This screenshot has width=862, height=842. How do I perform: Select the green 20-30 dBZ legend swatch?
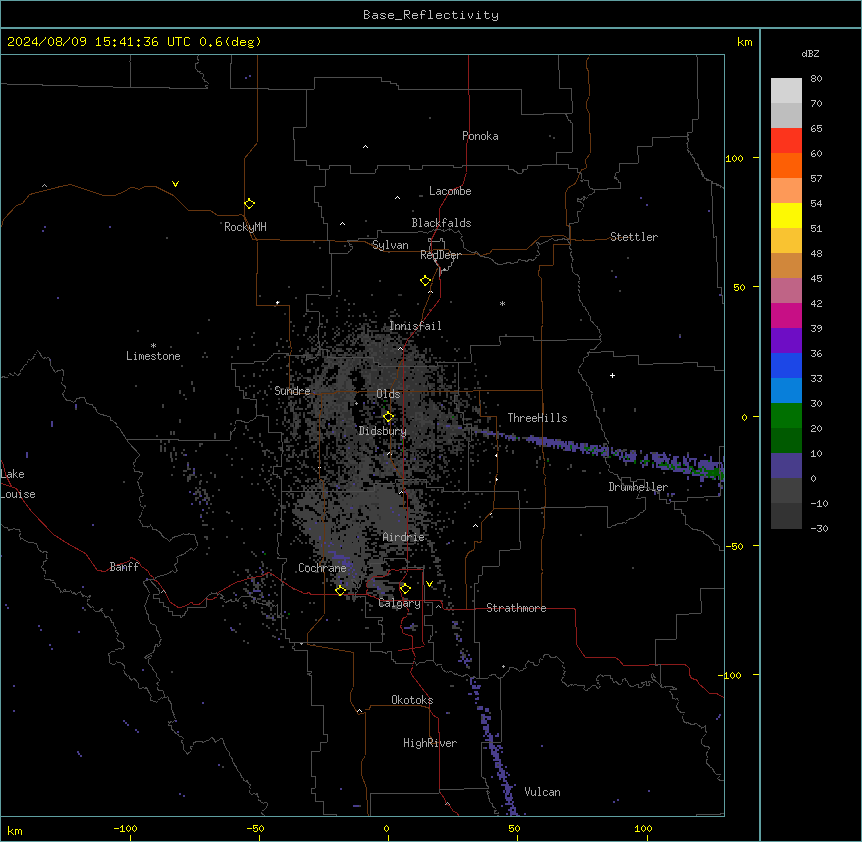(786, 416)
